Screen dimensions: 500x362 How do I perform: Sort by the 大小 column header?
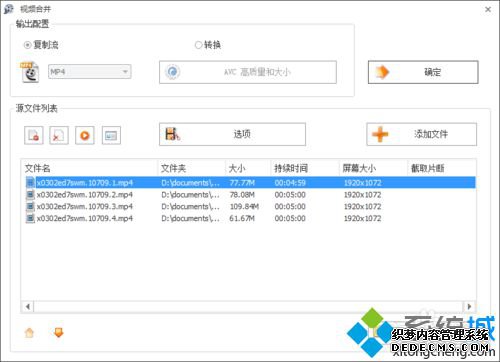[x=248, y=168]
